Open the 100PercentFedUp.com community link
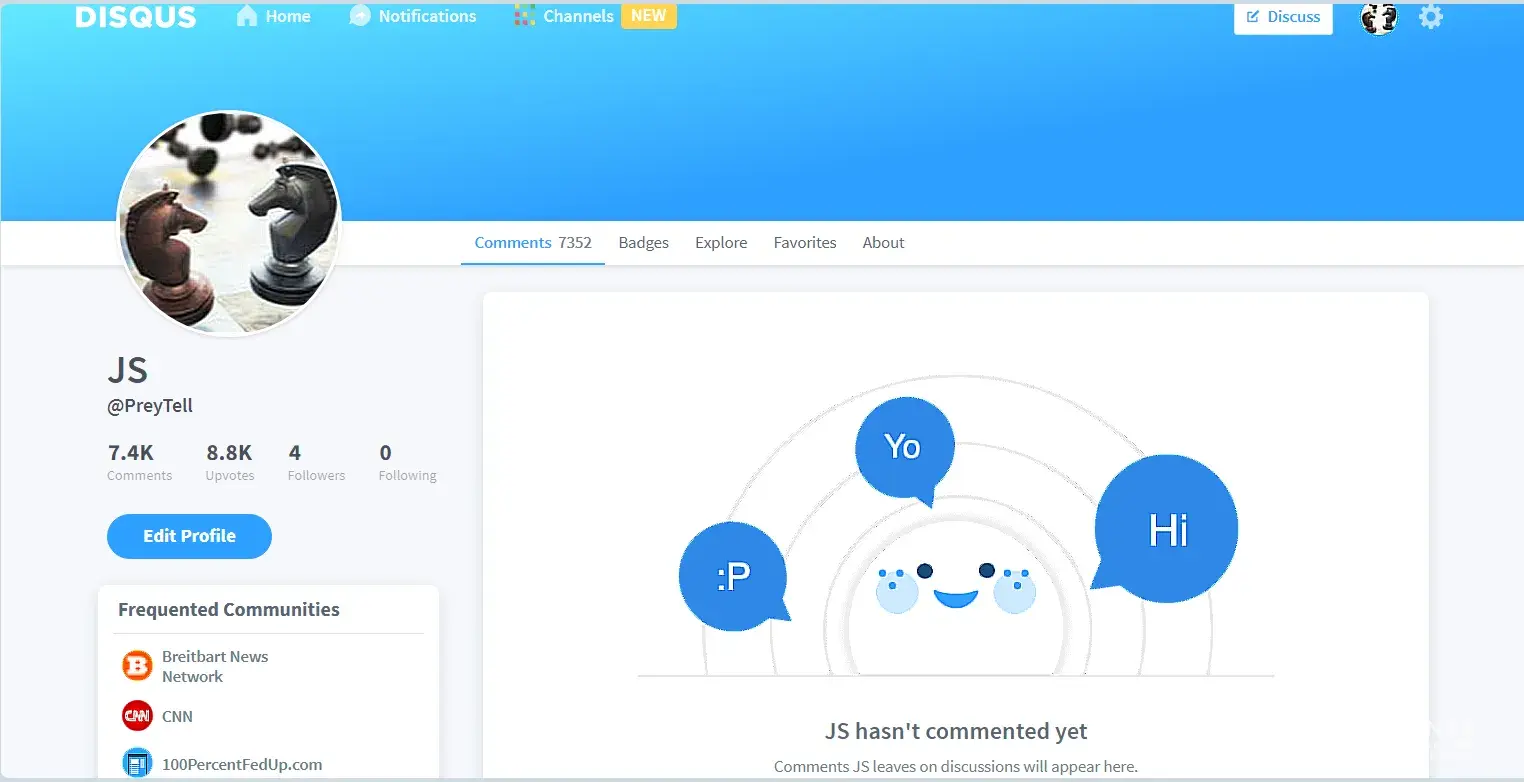The image size is (1524, 782). [242, 764]
